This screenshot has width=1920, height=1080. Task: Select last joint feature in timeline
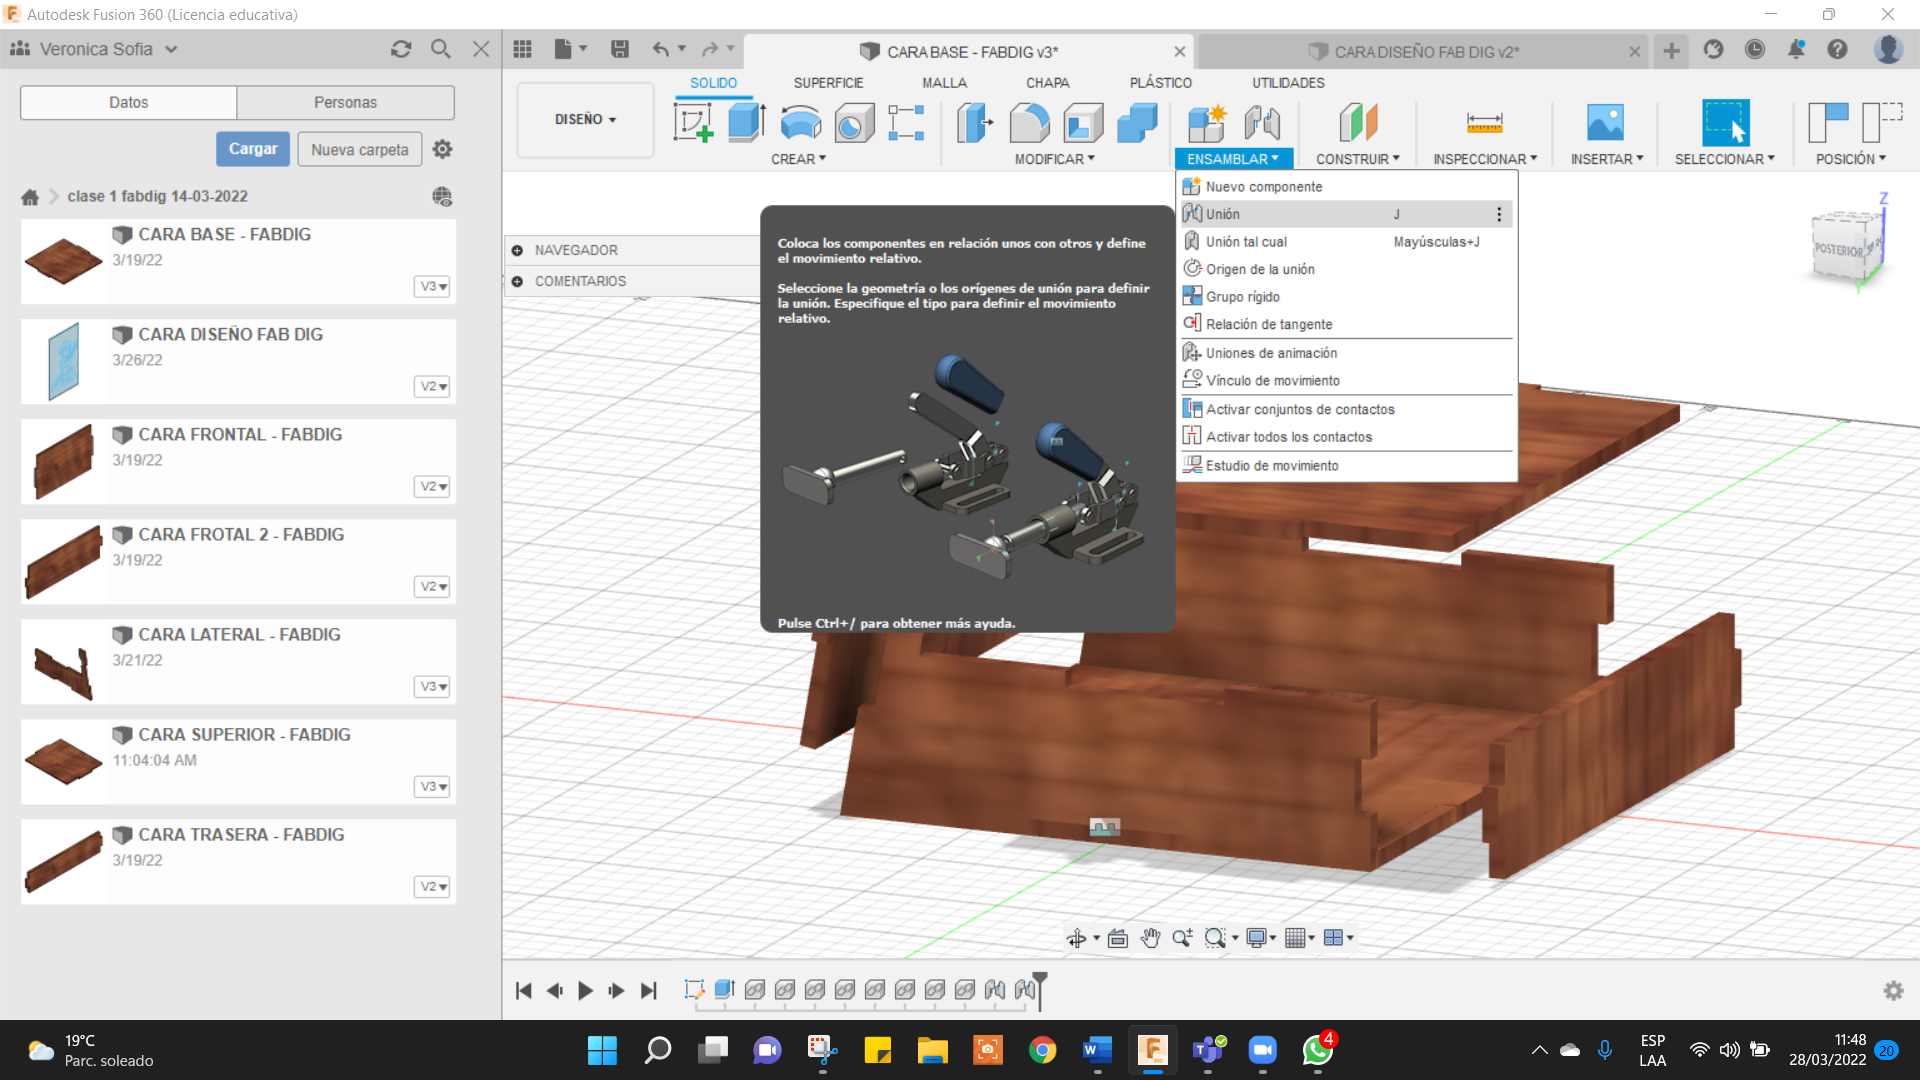pos(1025,990)
